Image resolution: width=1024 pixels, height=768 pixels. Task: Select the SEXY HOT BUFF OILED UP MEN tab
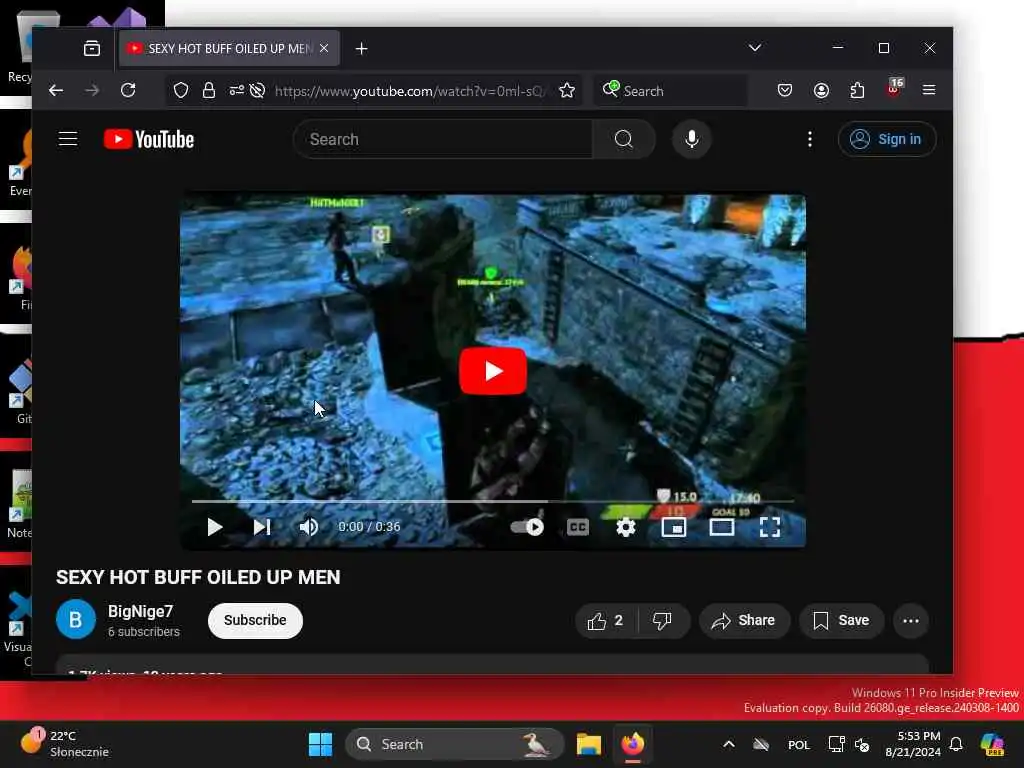pos(229,48)
